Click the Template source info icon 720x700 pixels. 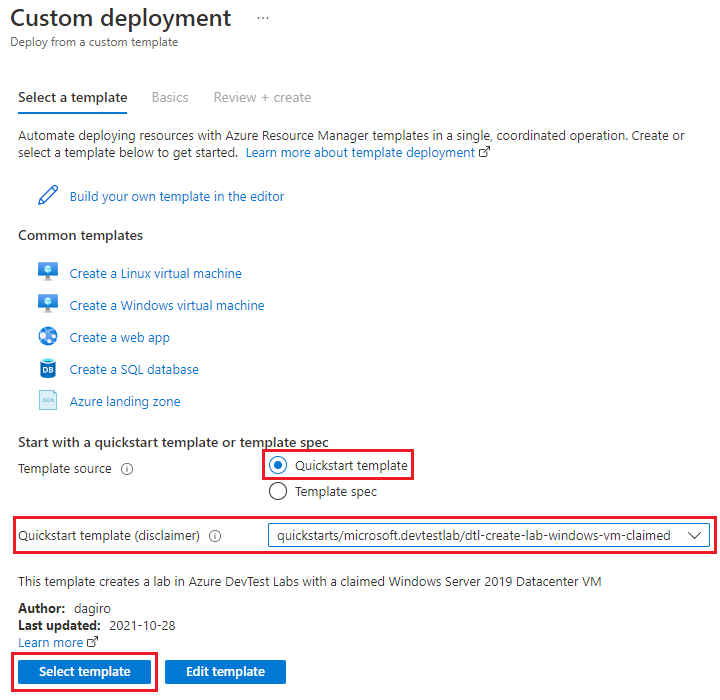click(x=127, y=469)
